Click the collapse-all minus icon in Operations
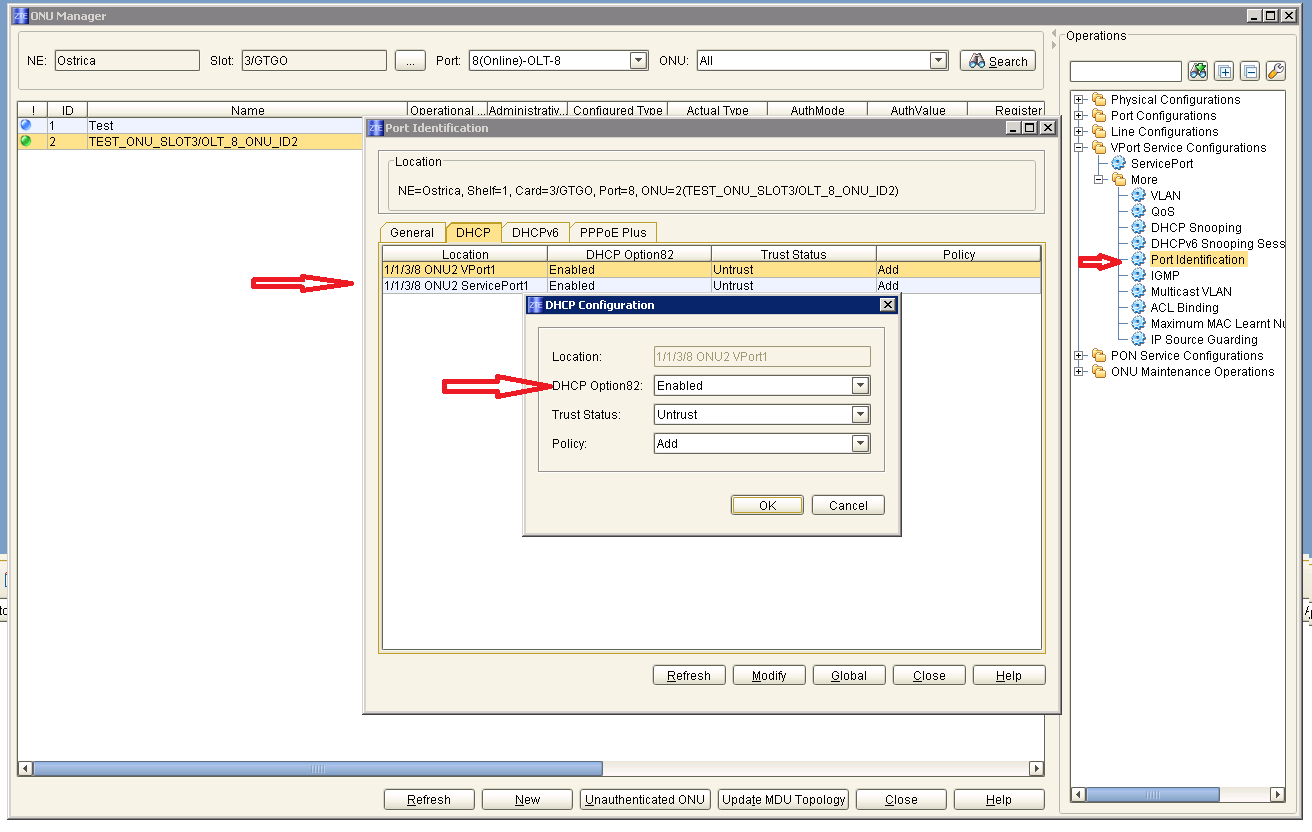The height and width of the screenshot is (832, 1312). tap(1250, 71)
